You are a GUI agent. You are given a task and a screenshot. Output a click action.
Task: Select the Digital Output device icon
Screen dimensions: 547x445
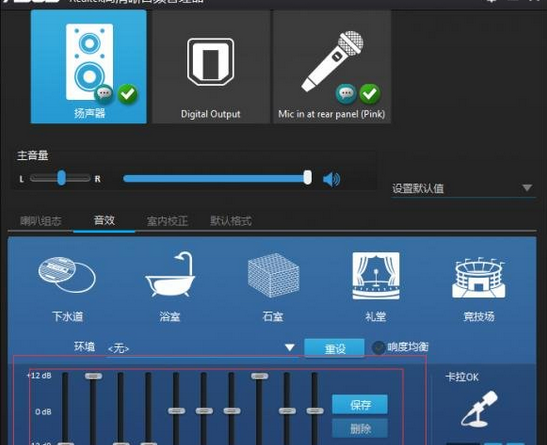(x=211, y=66)
